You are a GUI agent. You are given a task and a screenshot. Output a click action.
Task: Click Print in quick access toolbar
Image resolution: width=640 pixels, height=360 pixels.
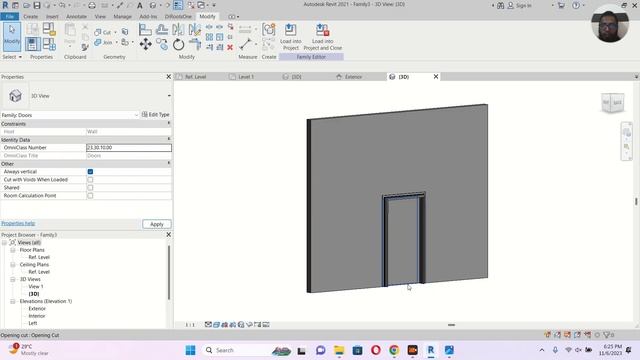92,5
